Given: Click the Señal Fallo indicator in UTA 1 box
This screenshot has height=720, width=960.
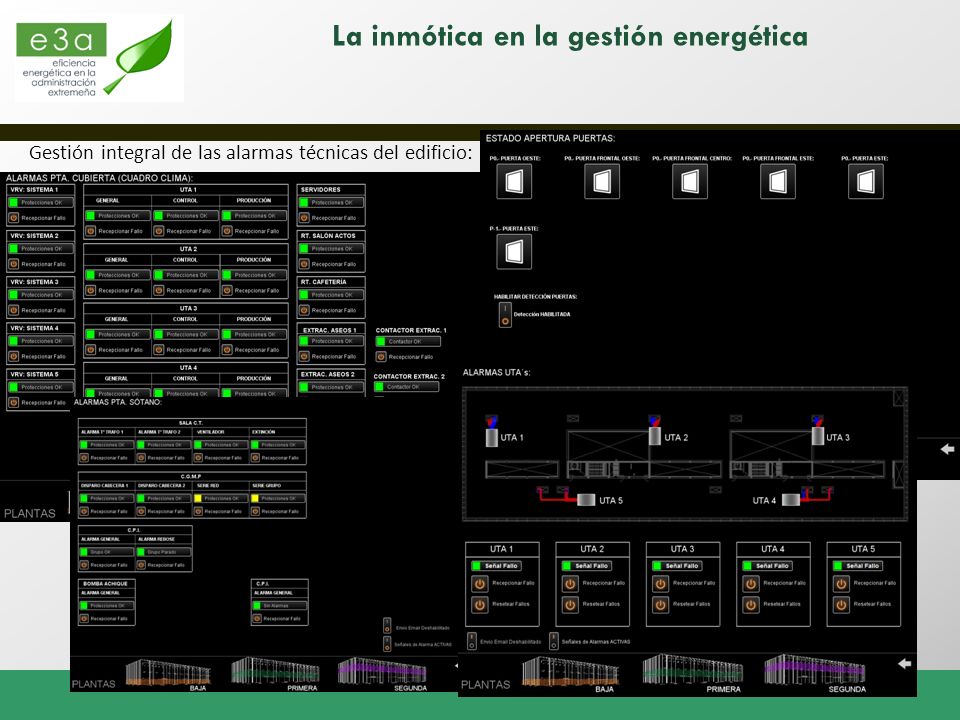Looking at the screenshot, I should pos(476,566).
